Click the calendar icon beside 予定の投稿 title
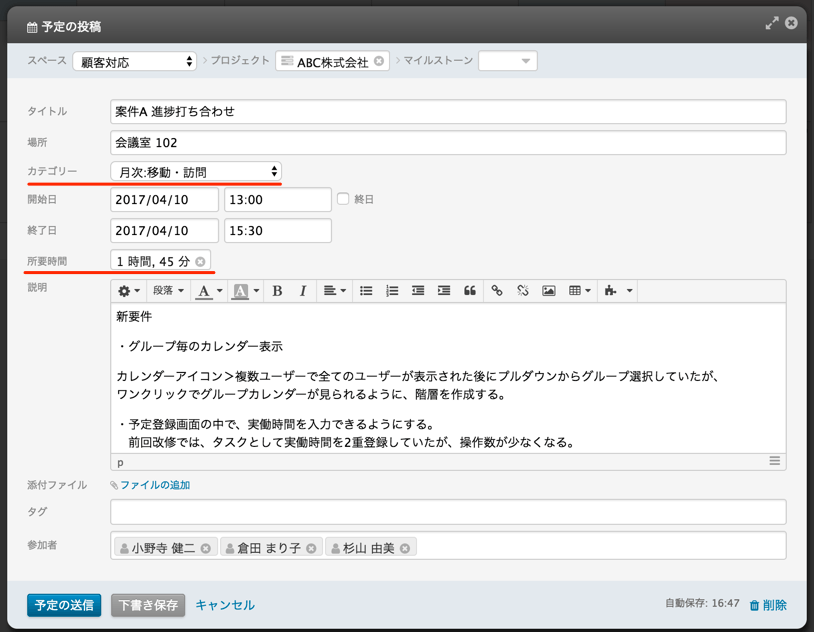 coord(32,27)
